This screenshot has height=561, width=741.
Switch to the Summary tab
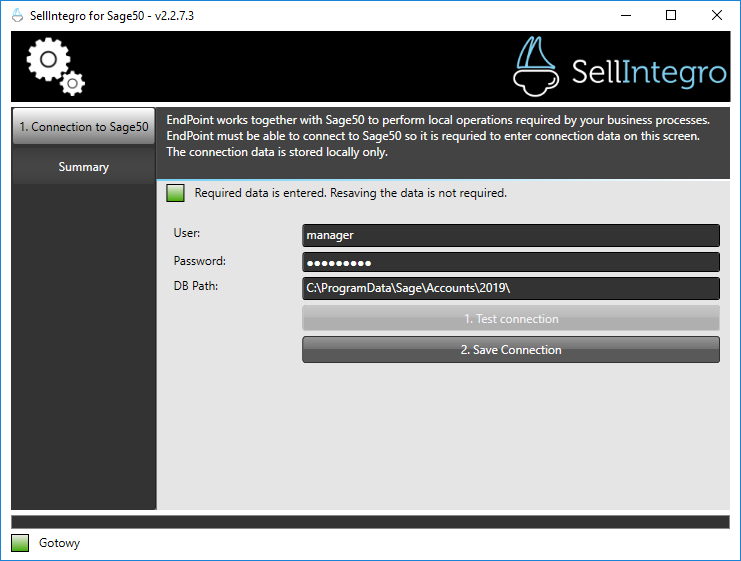[84, 167]
